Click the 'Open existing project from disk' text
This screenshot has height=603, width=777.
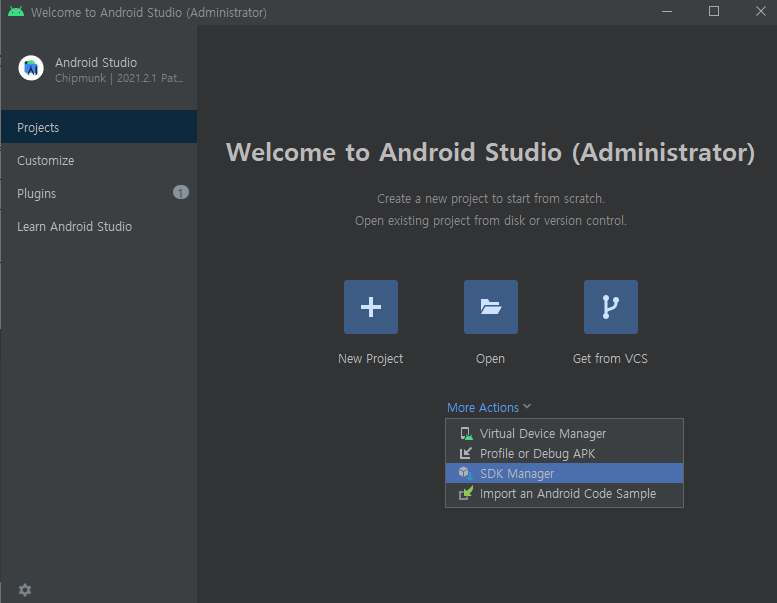[491, 220]
